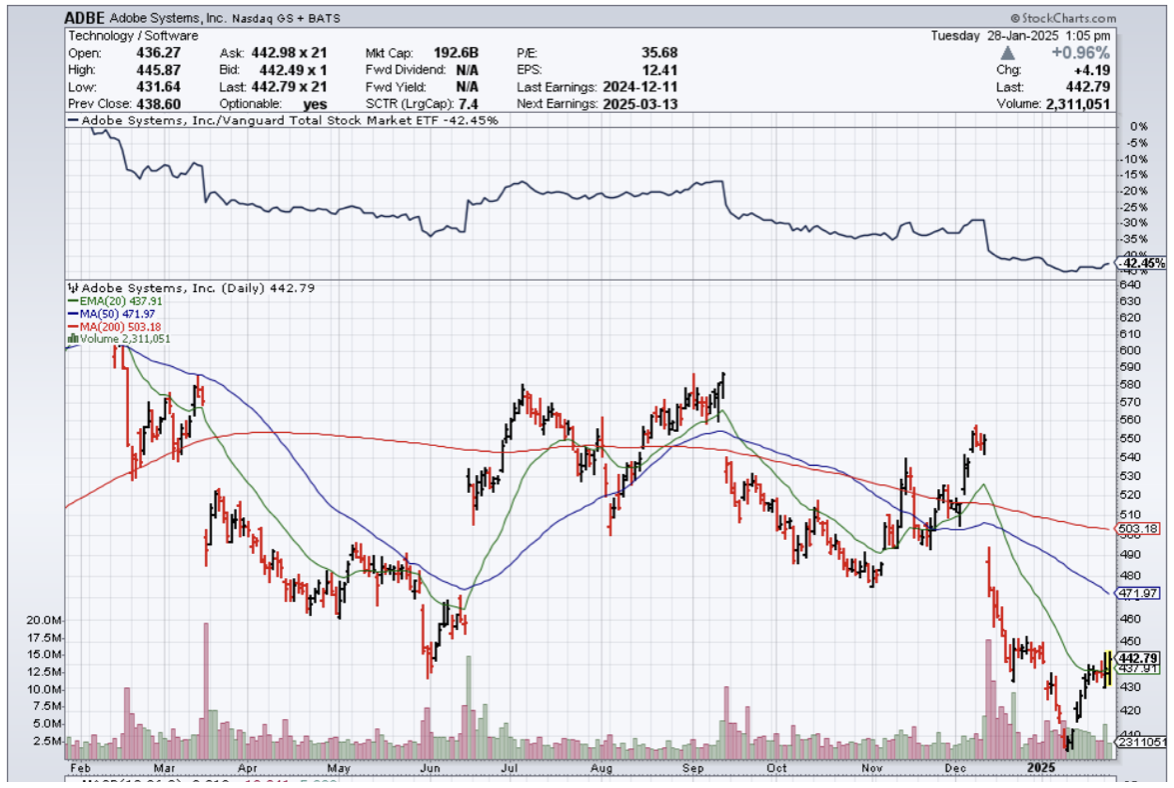The image size is (1174, 788).
Task: Select the Adobe/Vanguard Total Stock Market ratio legend
Action: click(x=282, y=120)
